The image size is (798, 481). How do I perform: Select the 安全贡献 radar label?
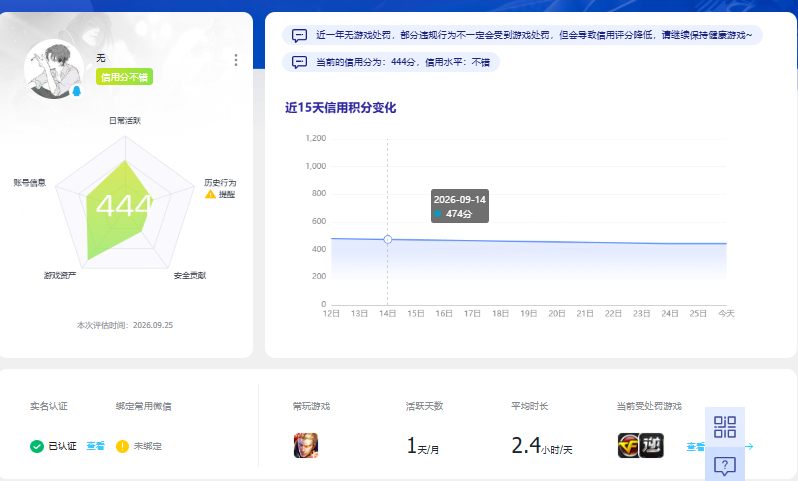click(x=190, y=275)
